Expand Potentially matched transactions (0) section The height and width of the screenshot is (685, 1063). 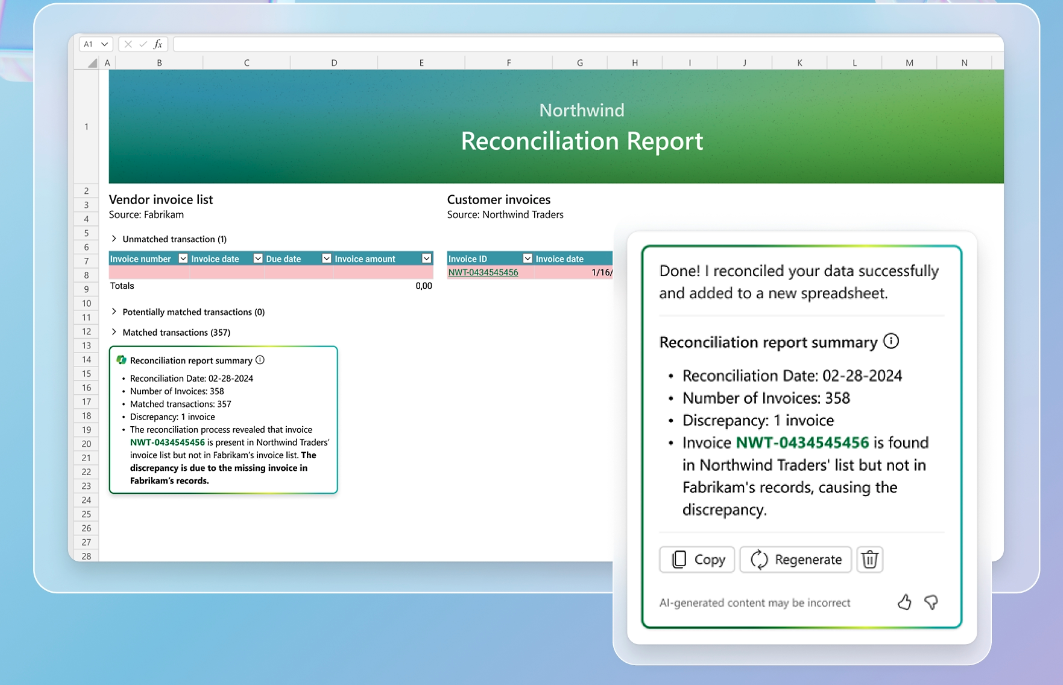[x=114, y=312]
